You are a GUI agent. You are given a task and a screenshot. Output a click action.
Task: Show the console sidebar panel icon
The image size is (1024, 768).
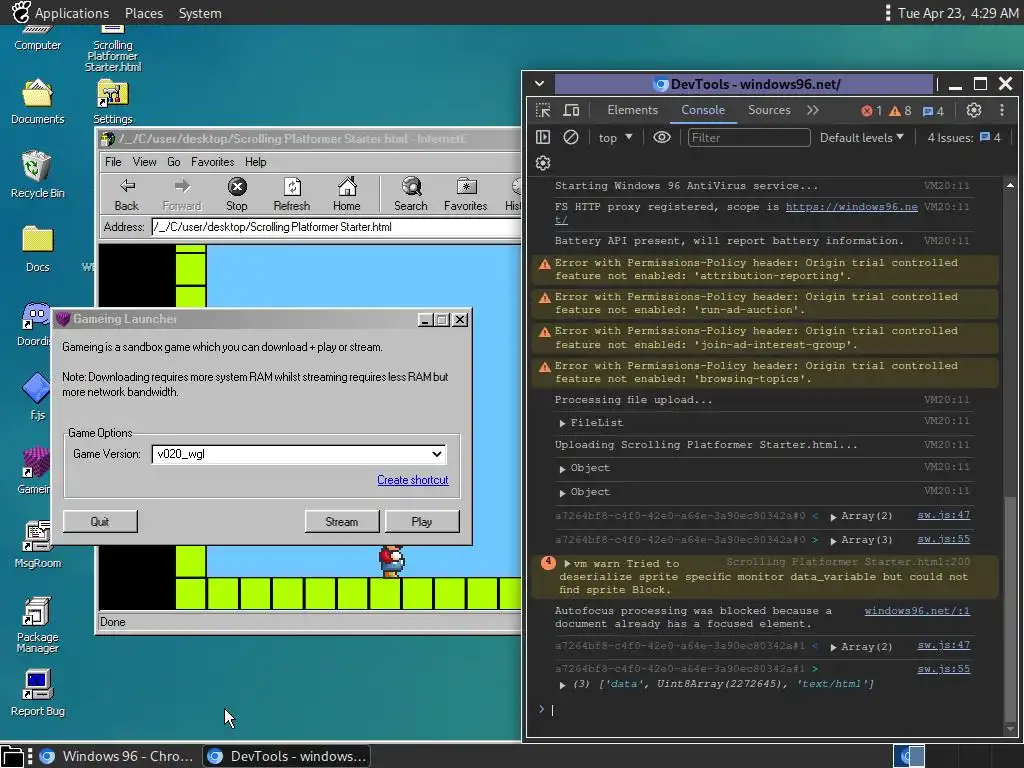coord(543,137)
